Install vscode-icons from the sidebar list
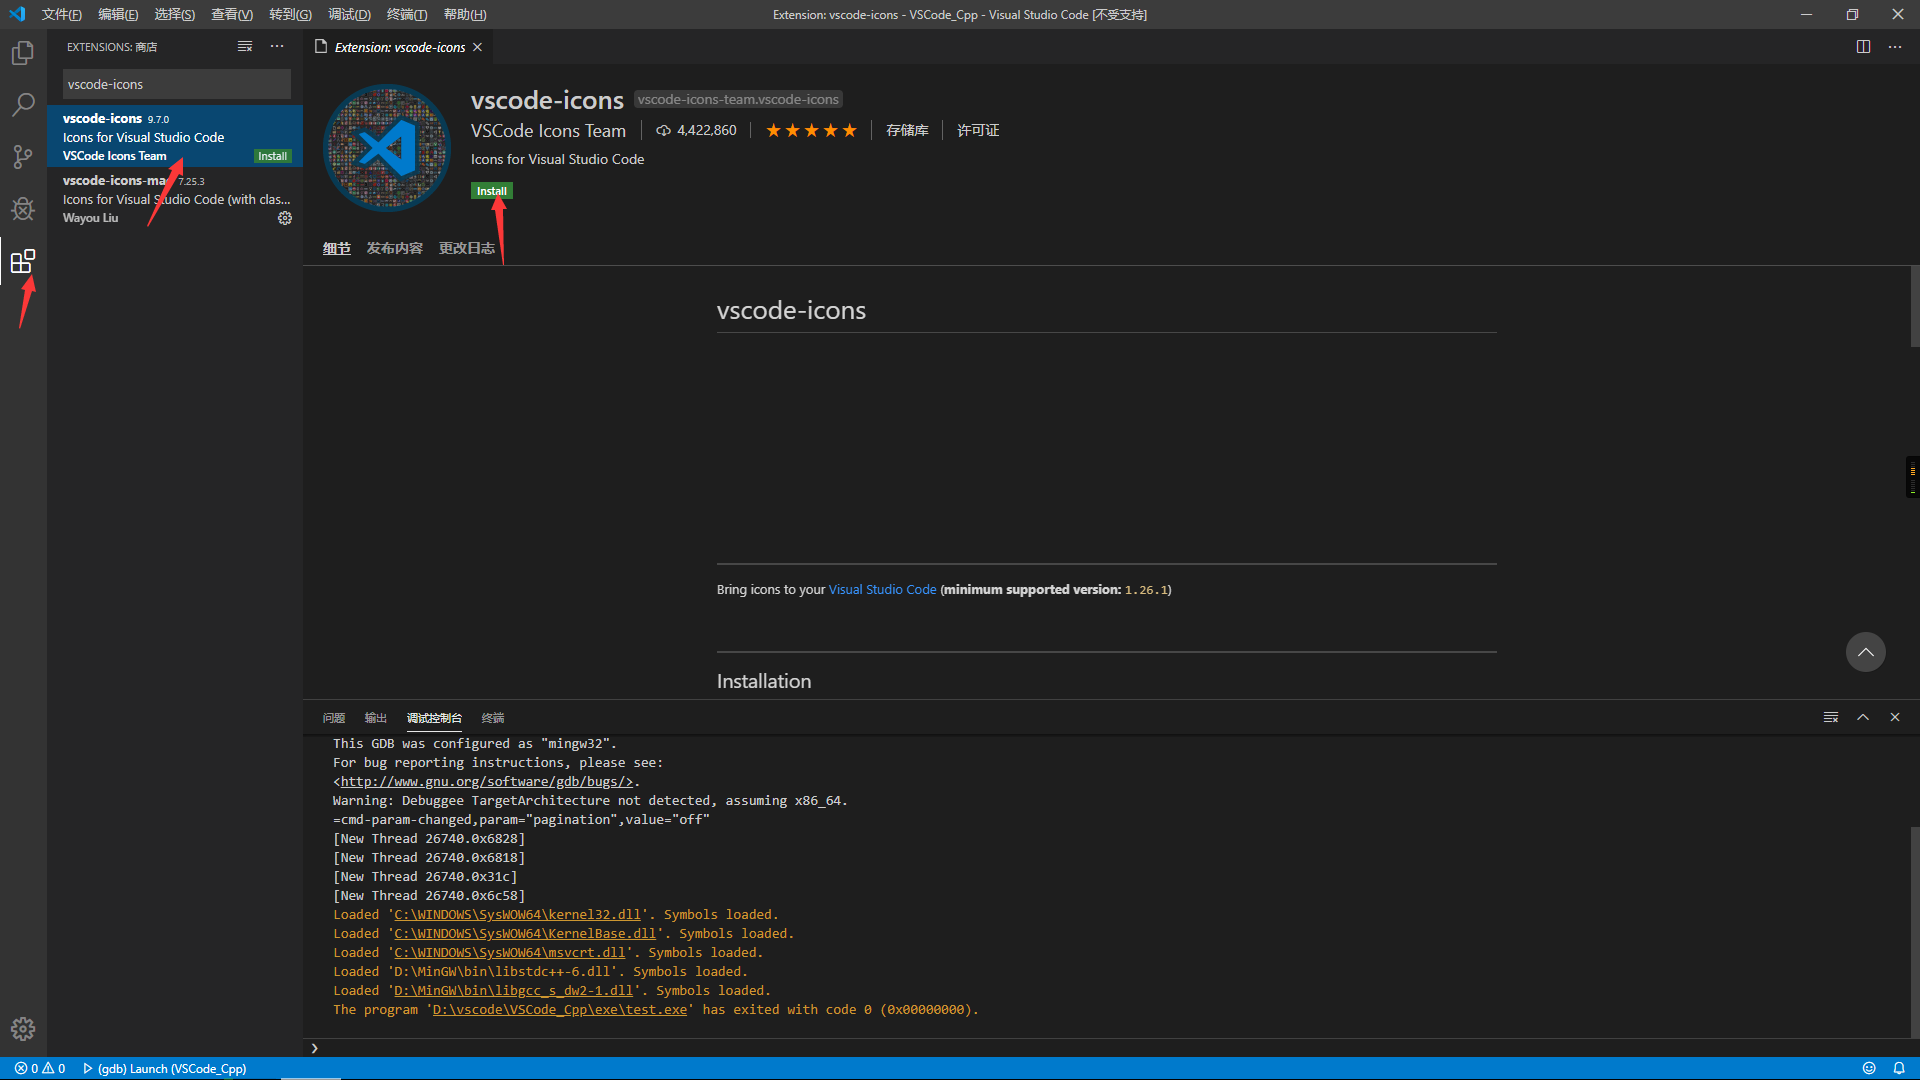 click(272, 156)
